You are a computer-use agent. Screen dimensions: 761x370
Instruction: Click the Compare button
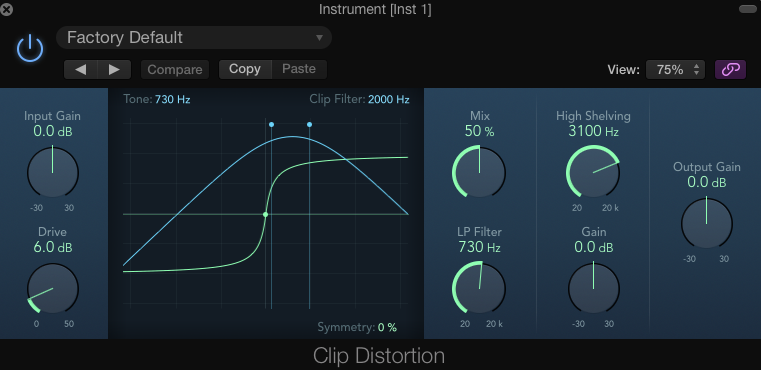tap(175, 69)
